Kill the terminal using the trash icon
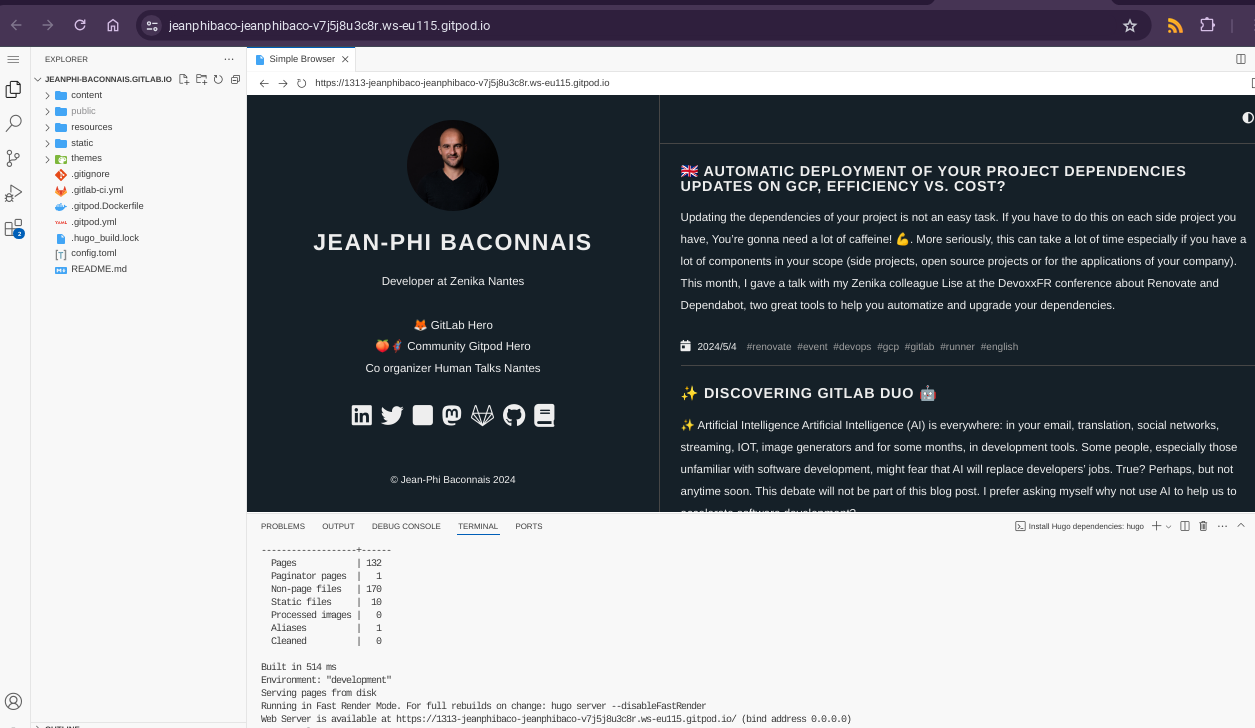Screen dimensions: 1255x728 tap(1203, 525)
